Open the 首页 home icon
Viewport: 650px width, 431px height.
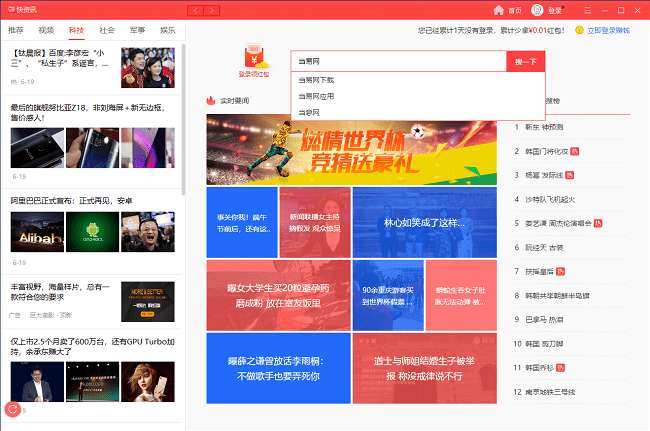tap(499, 10)
